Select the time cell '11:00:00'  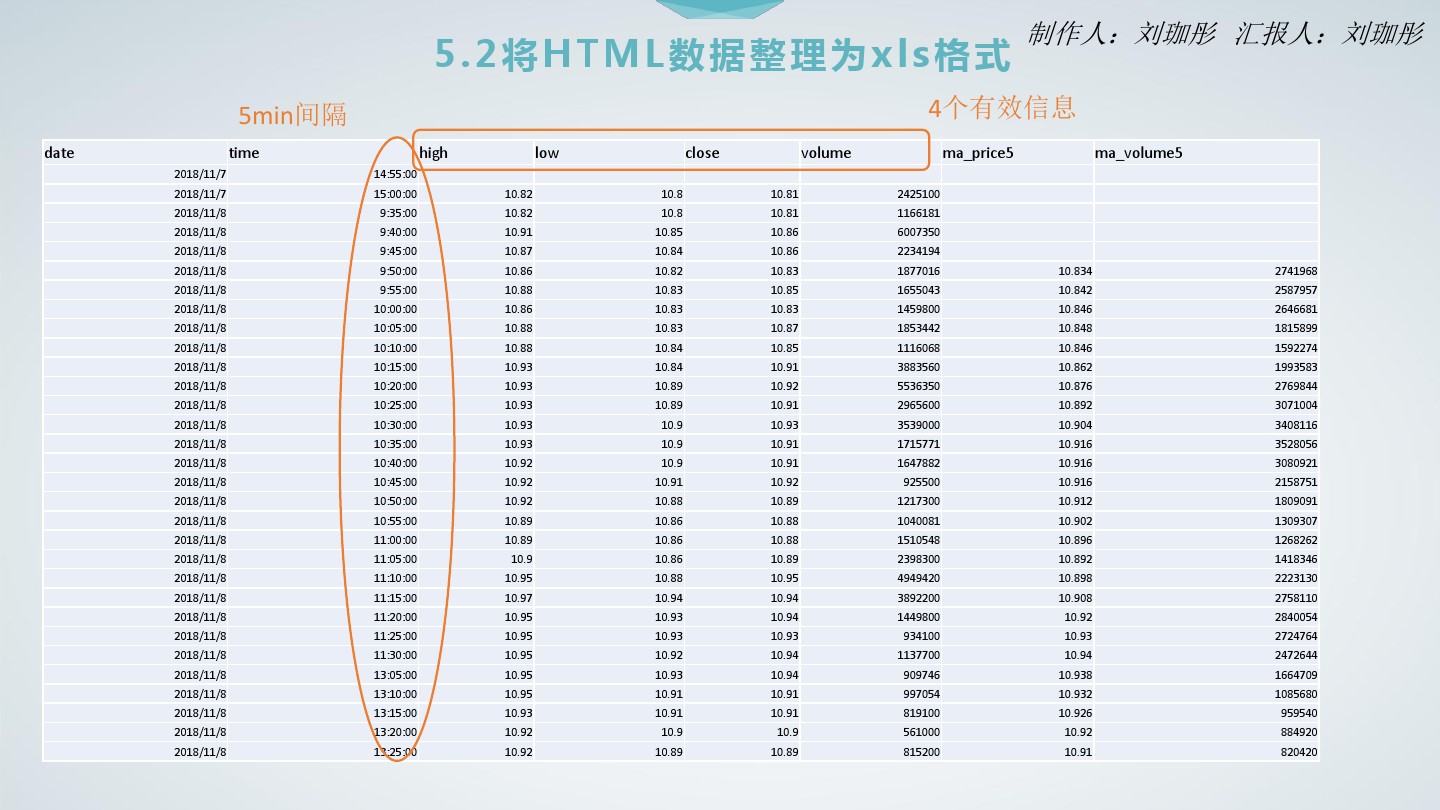[395, 540]
